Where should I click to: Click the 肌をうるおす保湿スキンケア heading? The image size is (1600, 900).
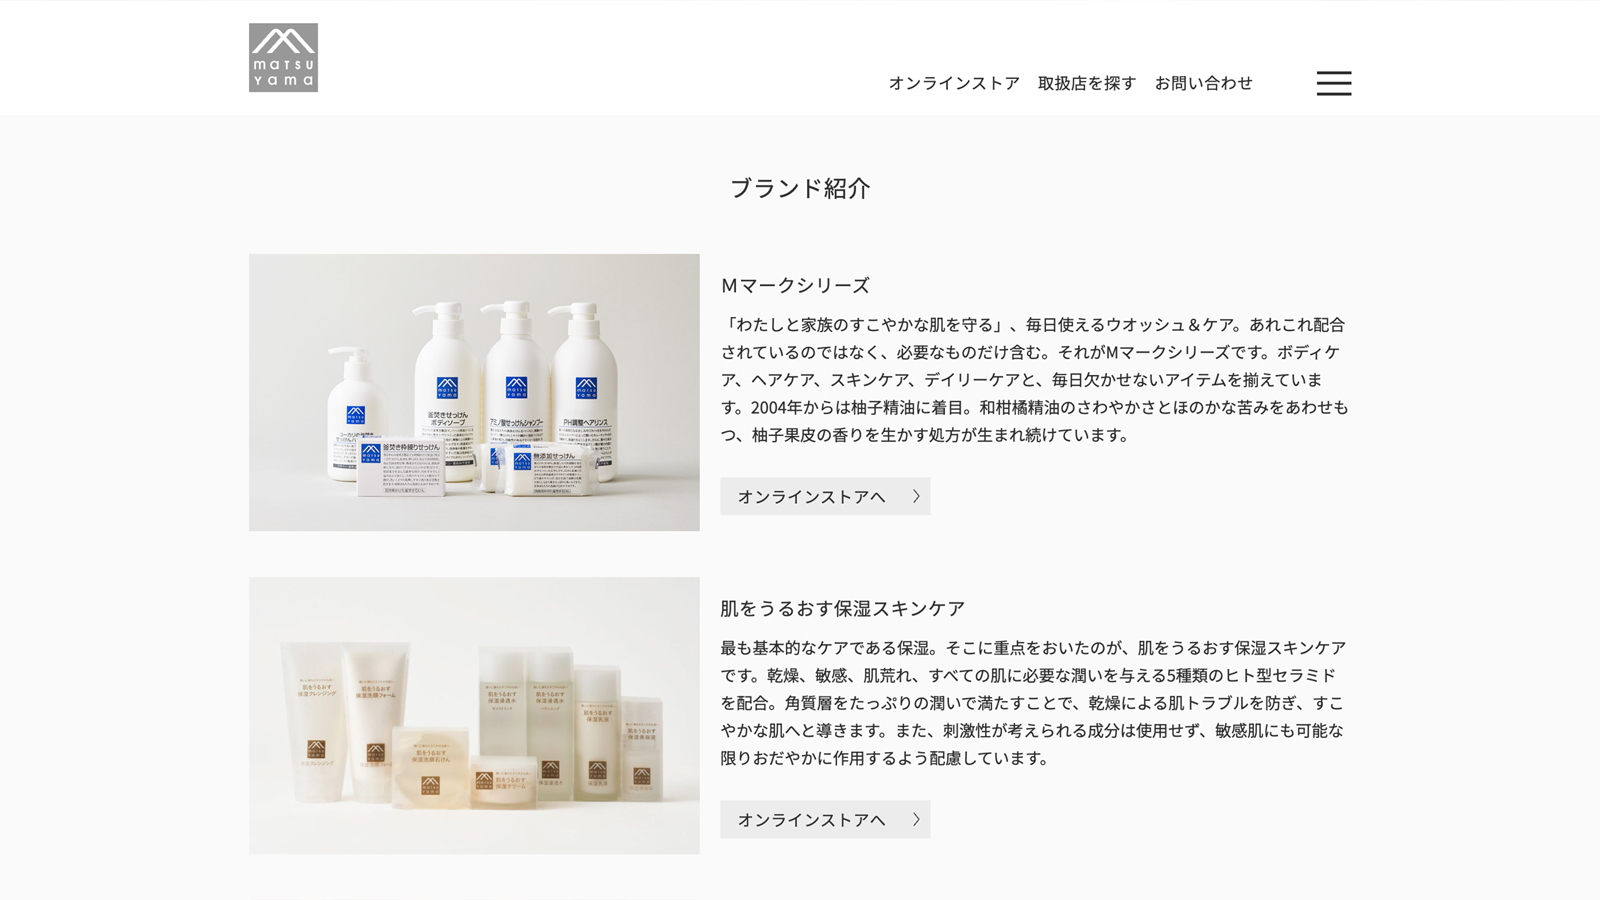click(843, 608)
